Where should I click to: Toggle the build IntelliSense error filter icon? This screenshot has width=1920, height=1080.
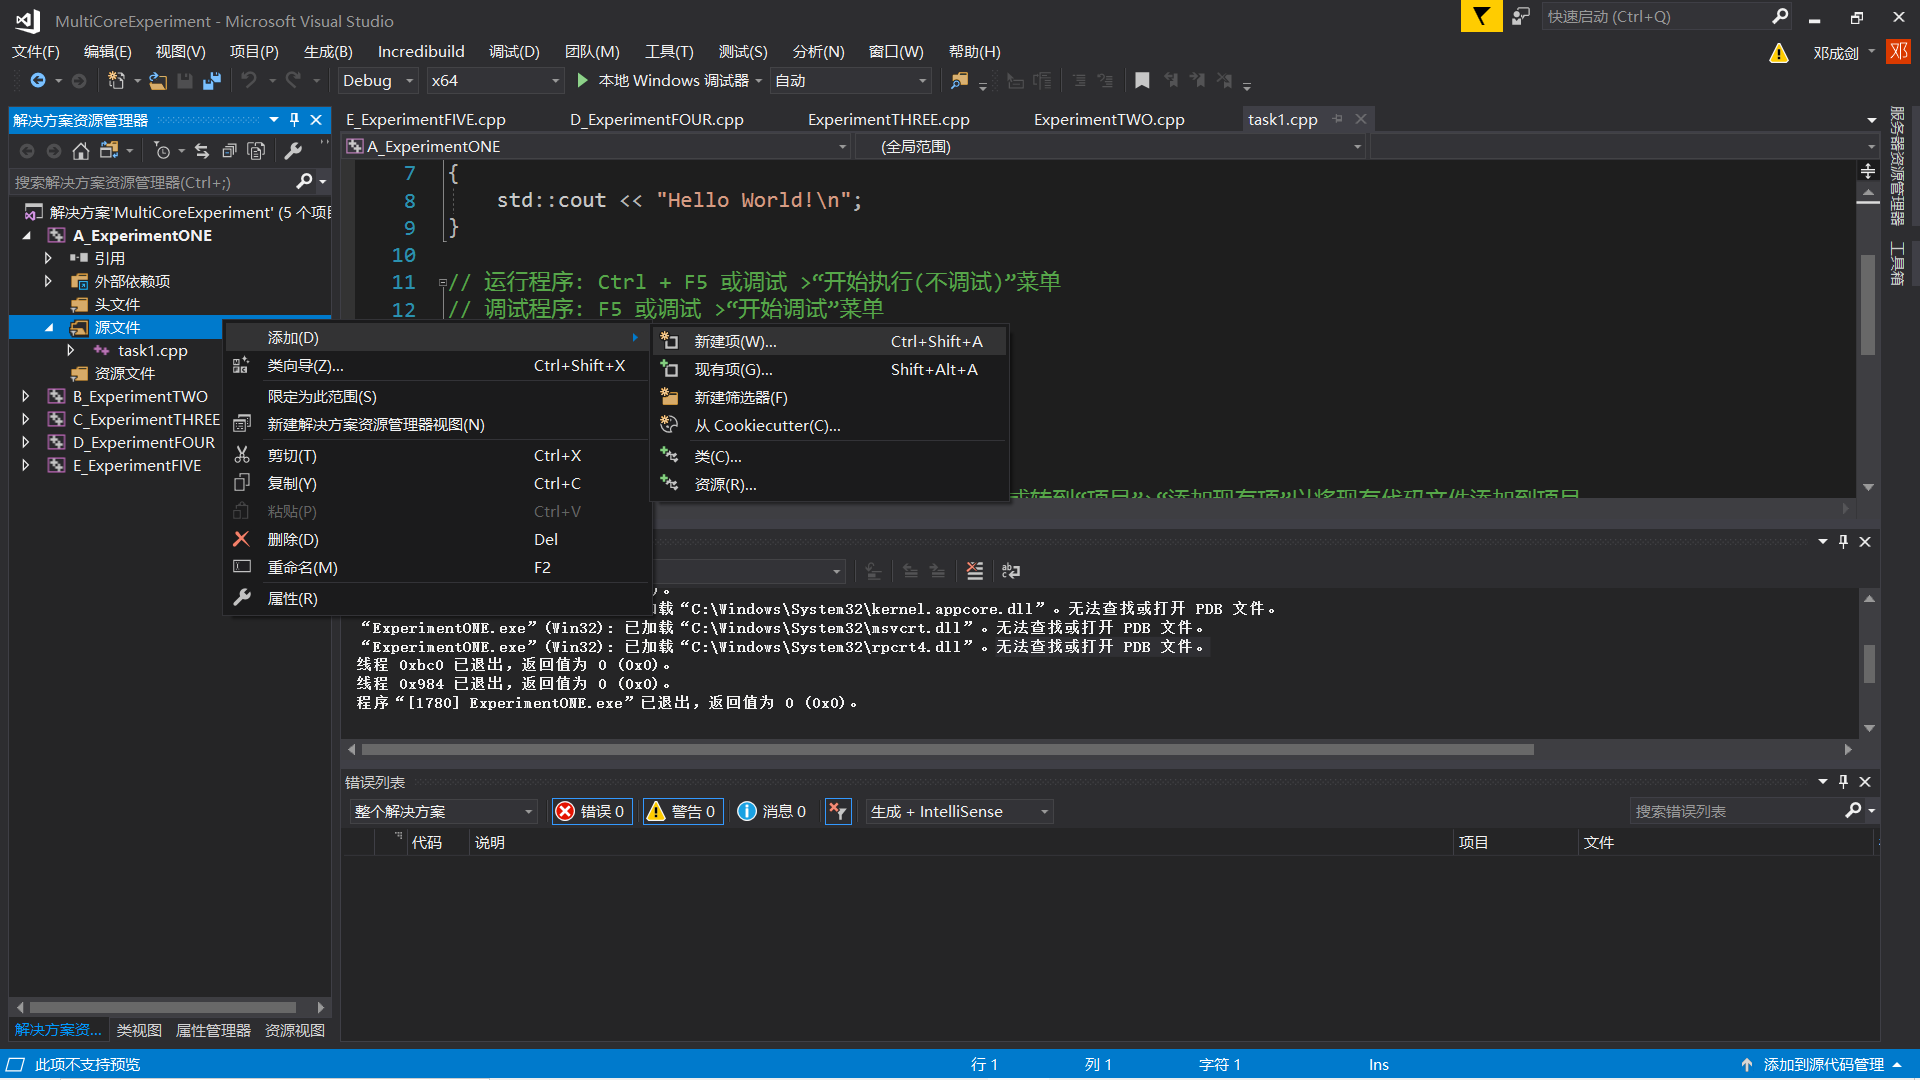838,812
